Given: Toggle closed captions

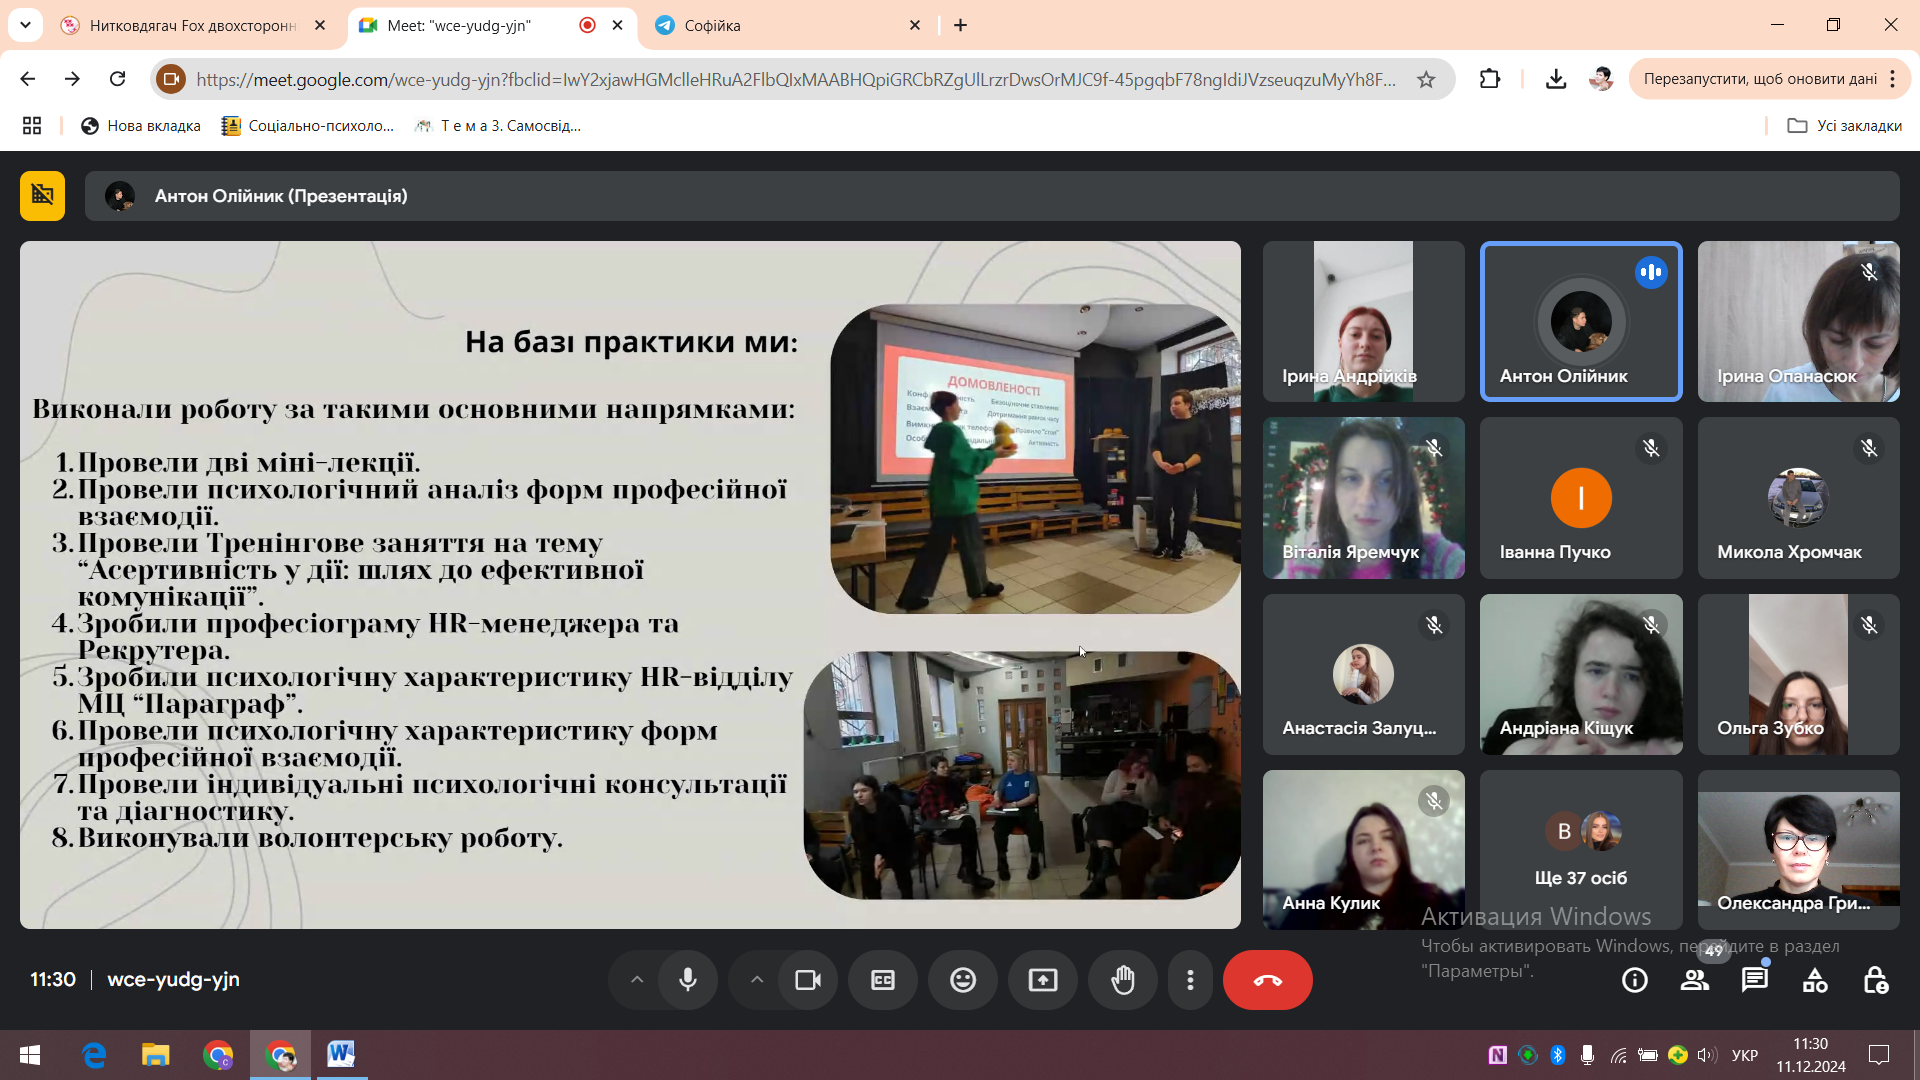Looking at the screenshot, I should coord(882,980).
